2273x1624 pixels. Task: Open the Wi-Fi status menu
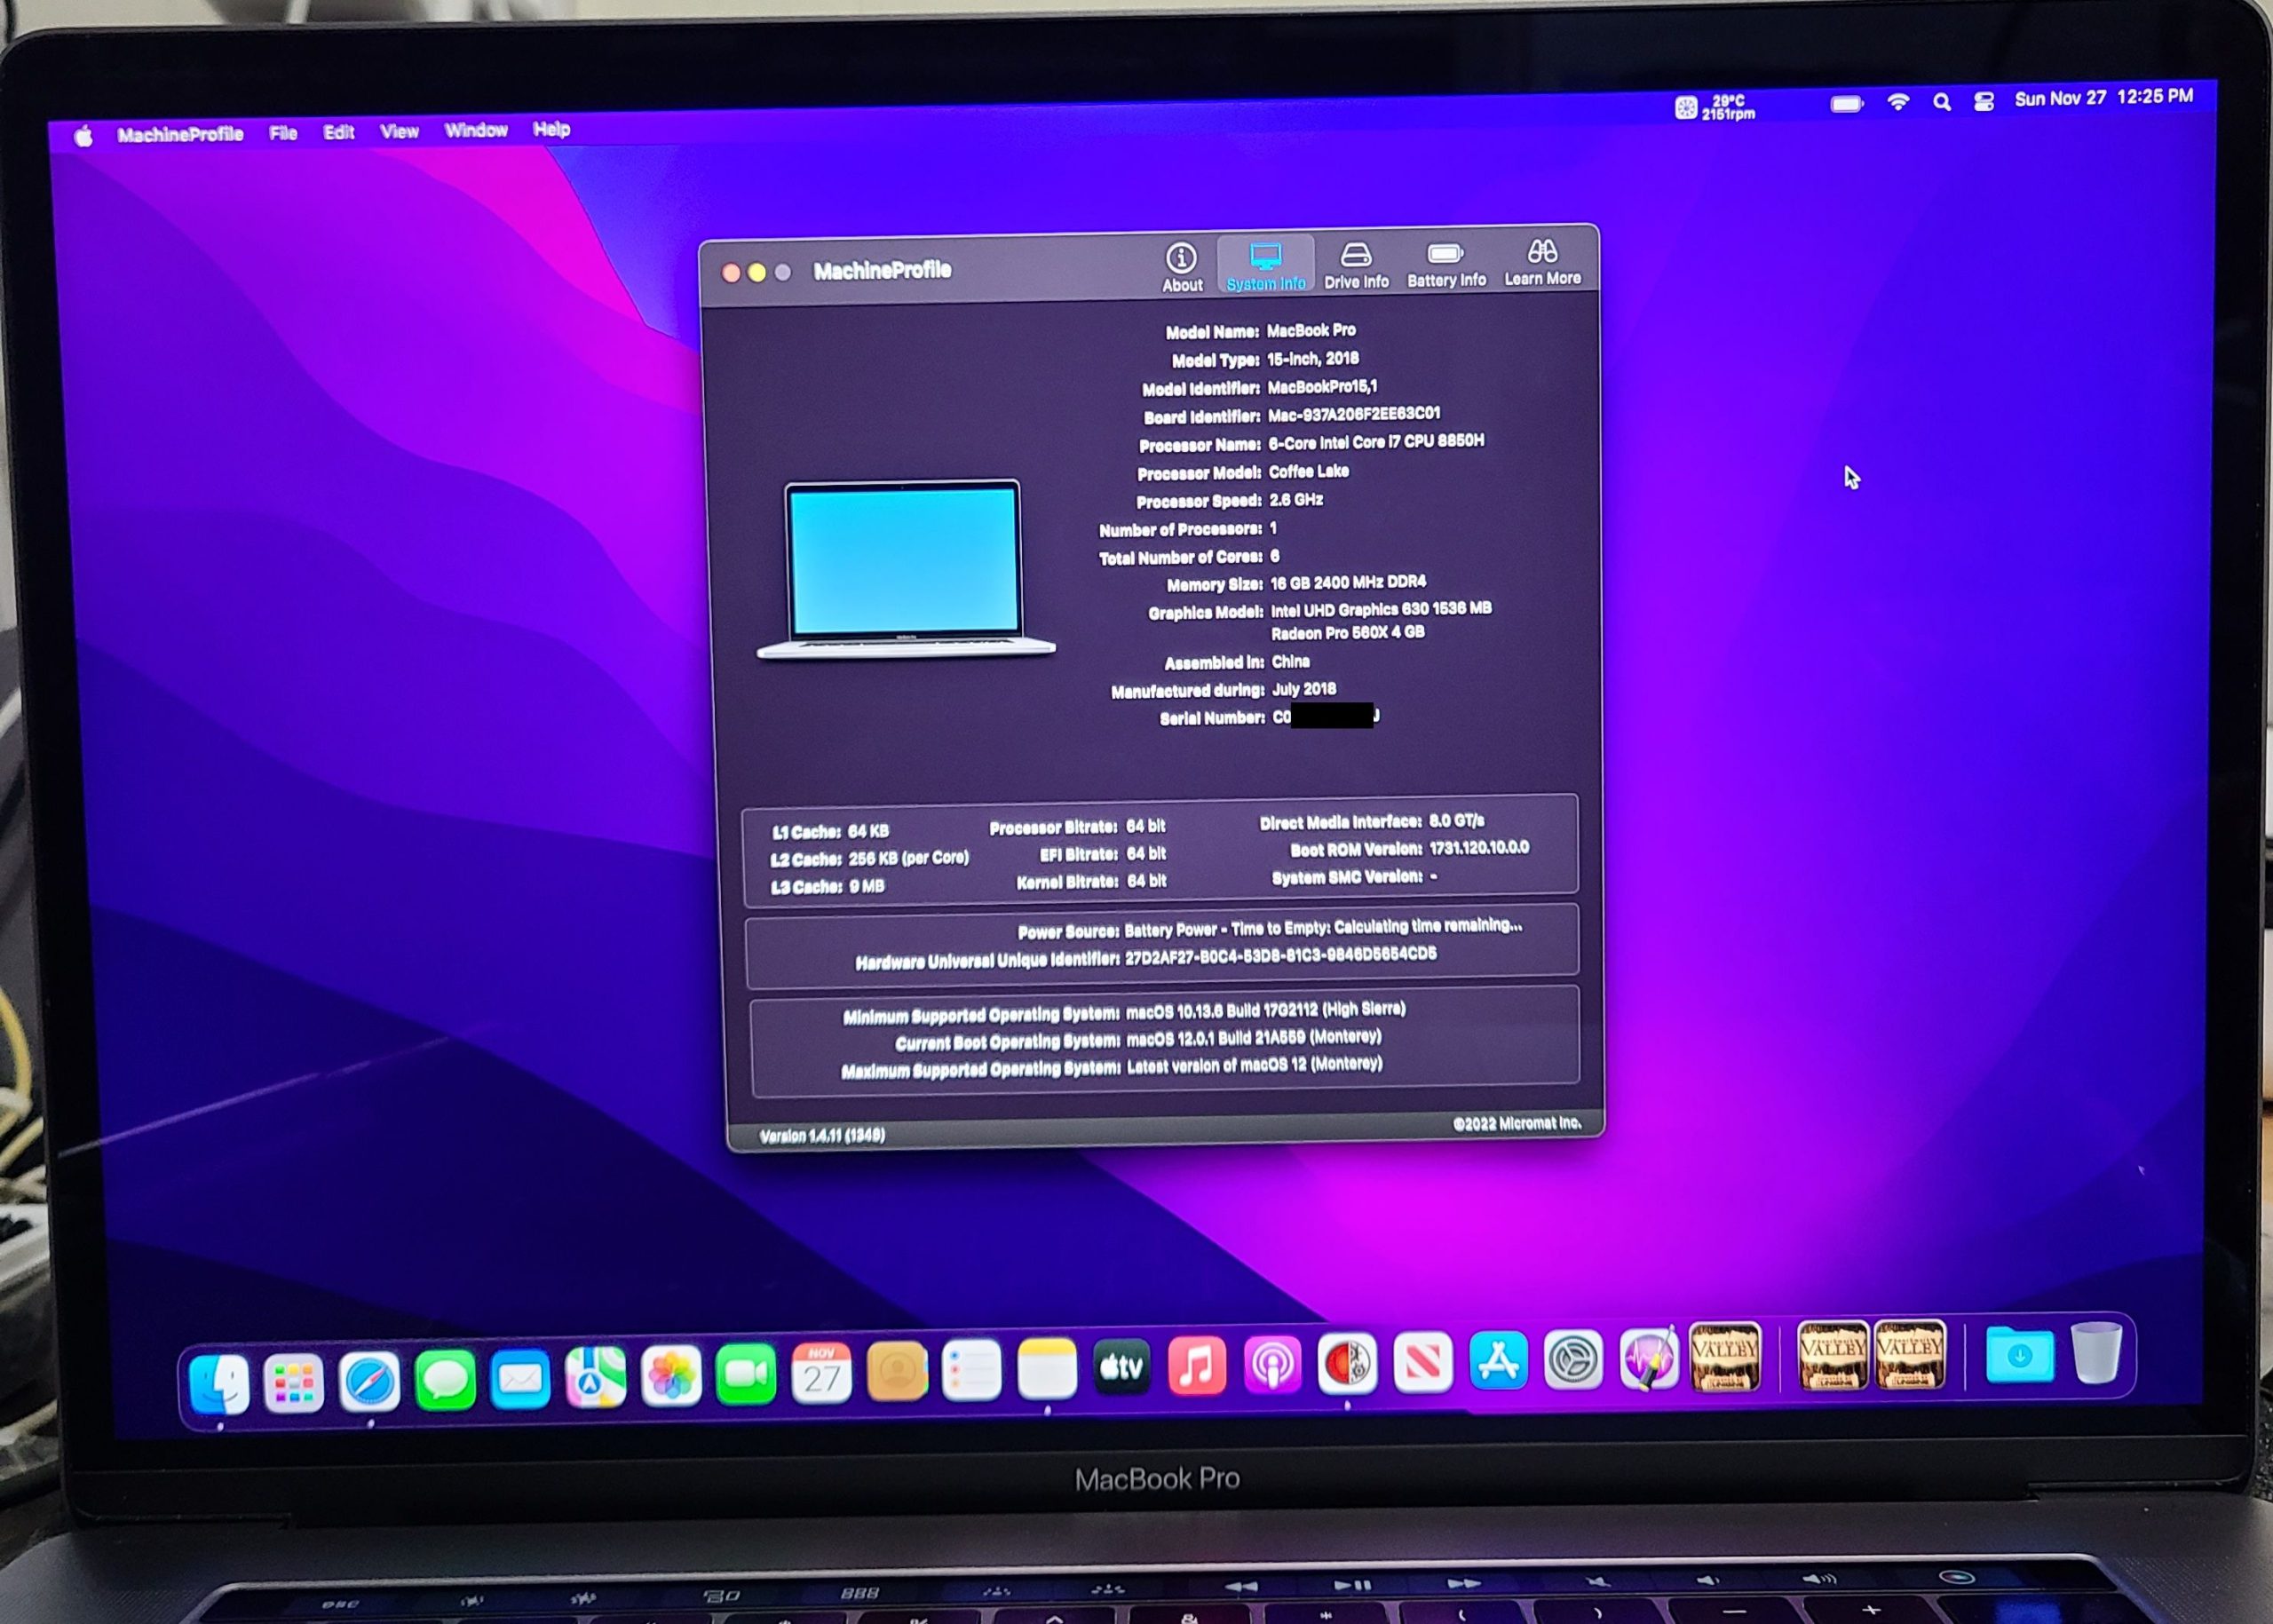1898,102
